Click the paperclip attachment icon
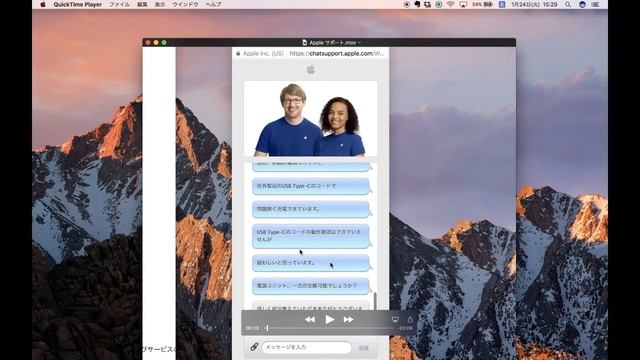Image resolution: width=640 pixels, height=360 pixels. click(254, 347)
